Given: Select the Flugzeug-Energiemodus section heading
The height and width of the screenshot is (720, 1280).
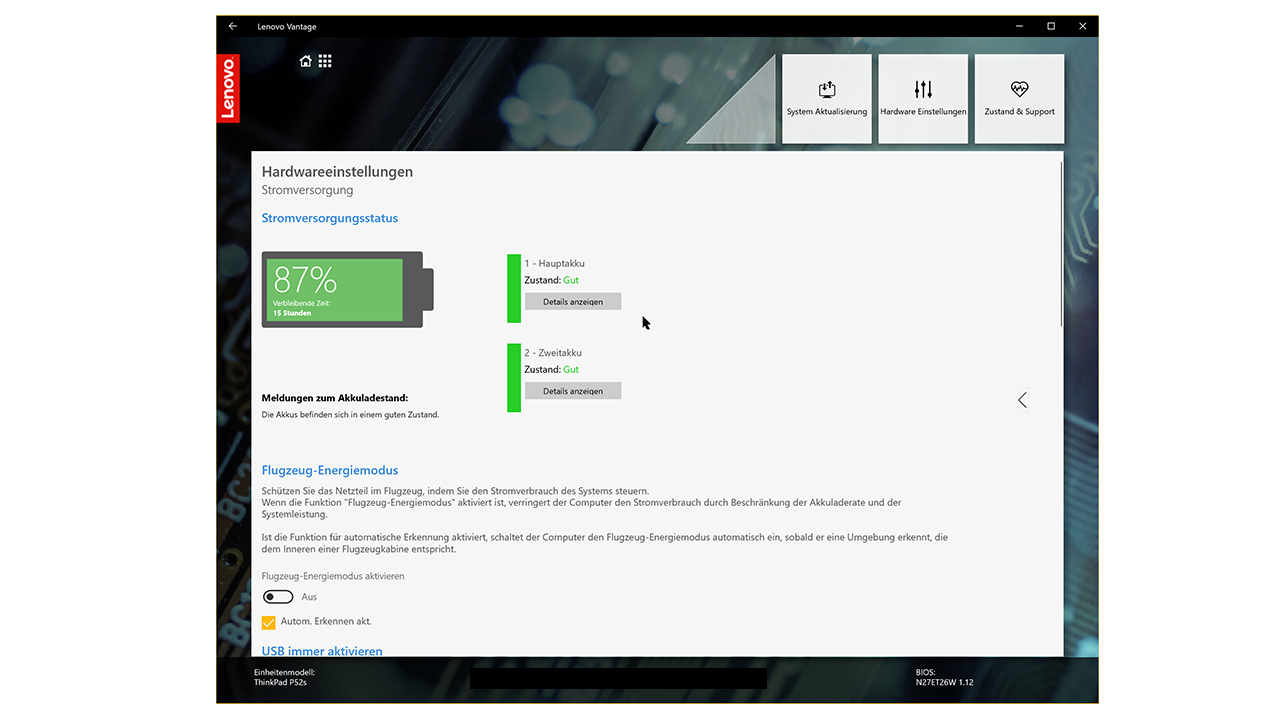Looking at the screenshot, I should pos(330,470).
